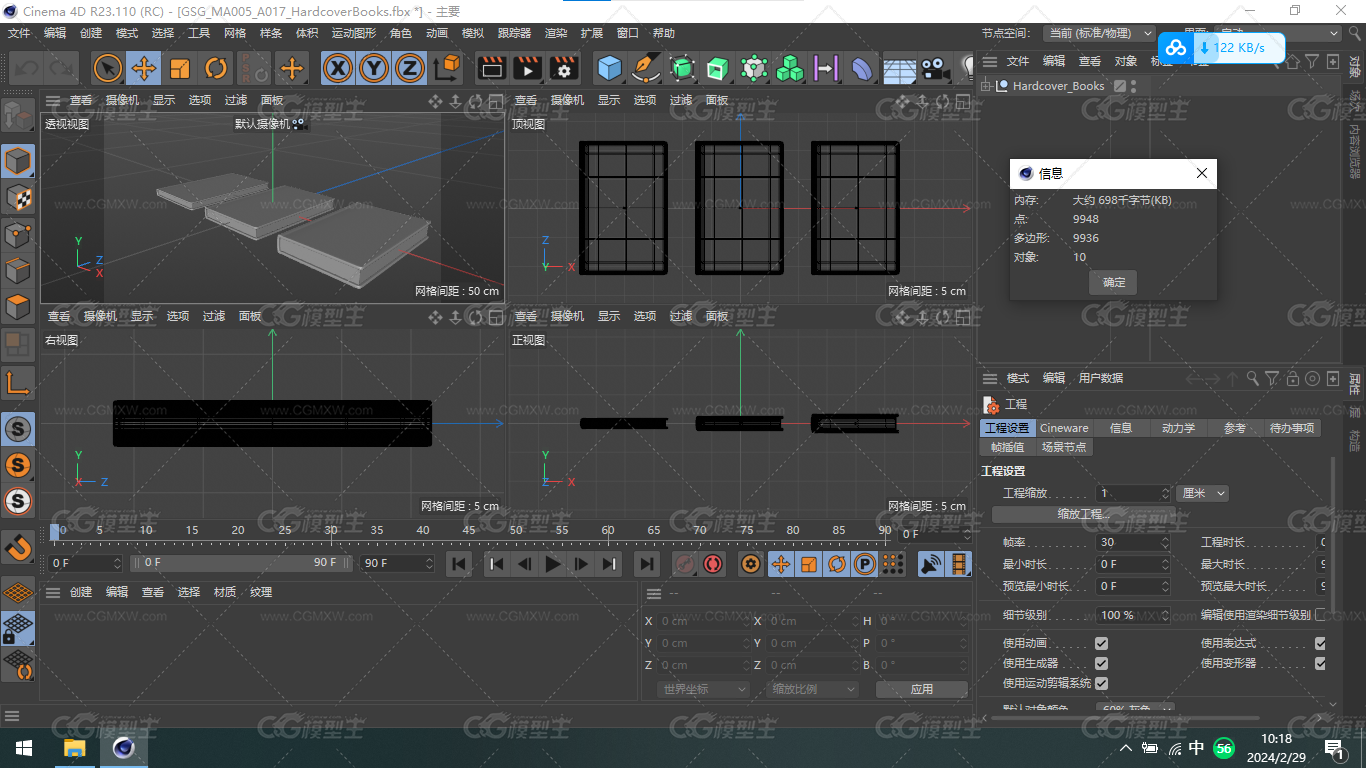Select the Spline Pen tool
The width and height of the screenshot is (1366, 768).
(646, 68)
